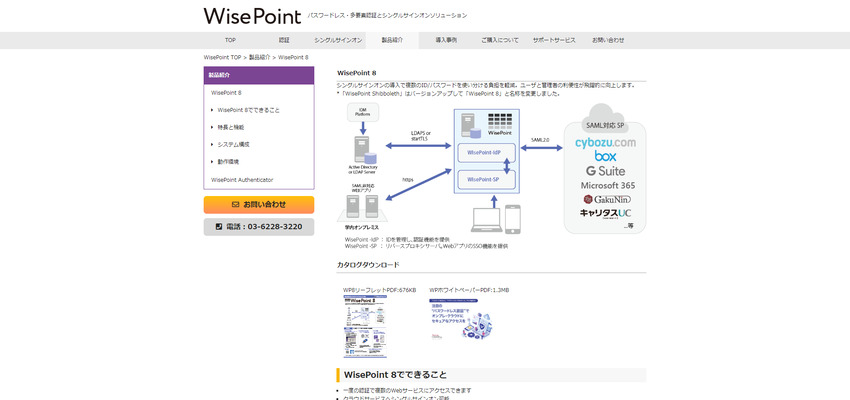Image resolution: width=850 pixels, height=400 pixels.
Task: Click the SAML2.0 label in the diagram
Action: pos(540,140)
